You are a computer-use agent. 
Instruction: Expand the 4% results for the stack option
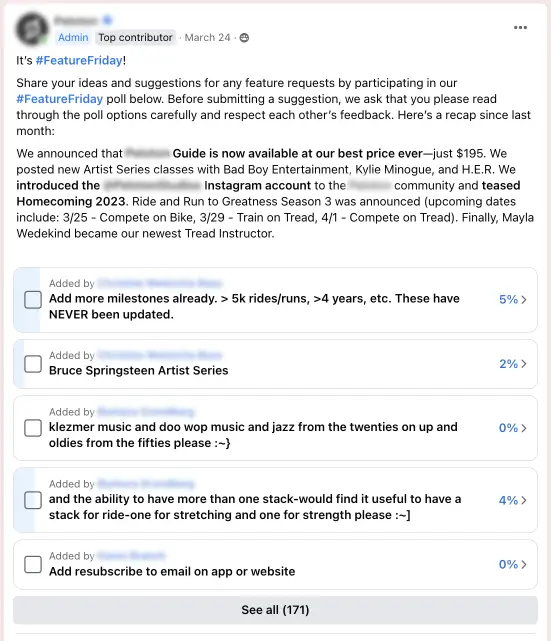513,500
